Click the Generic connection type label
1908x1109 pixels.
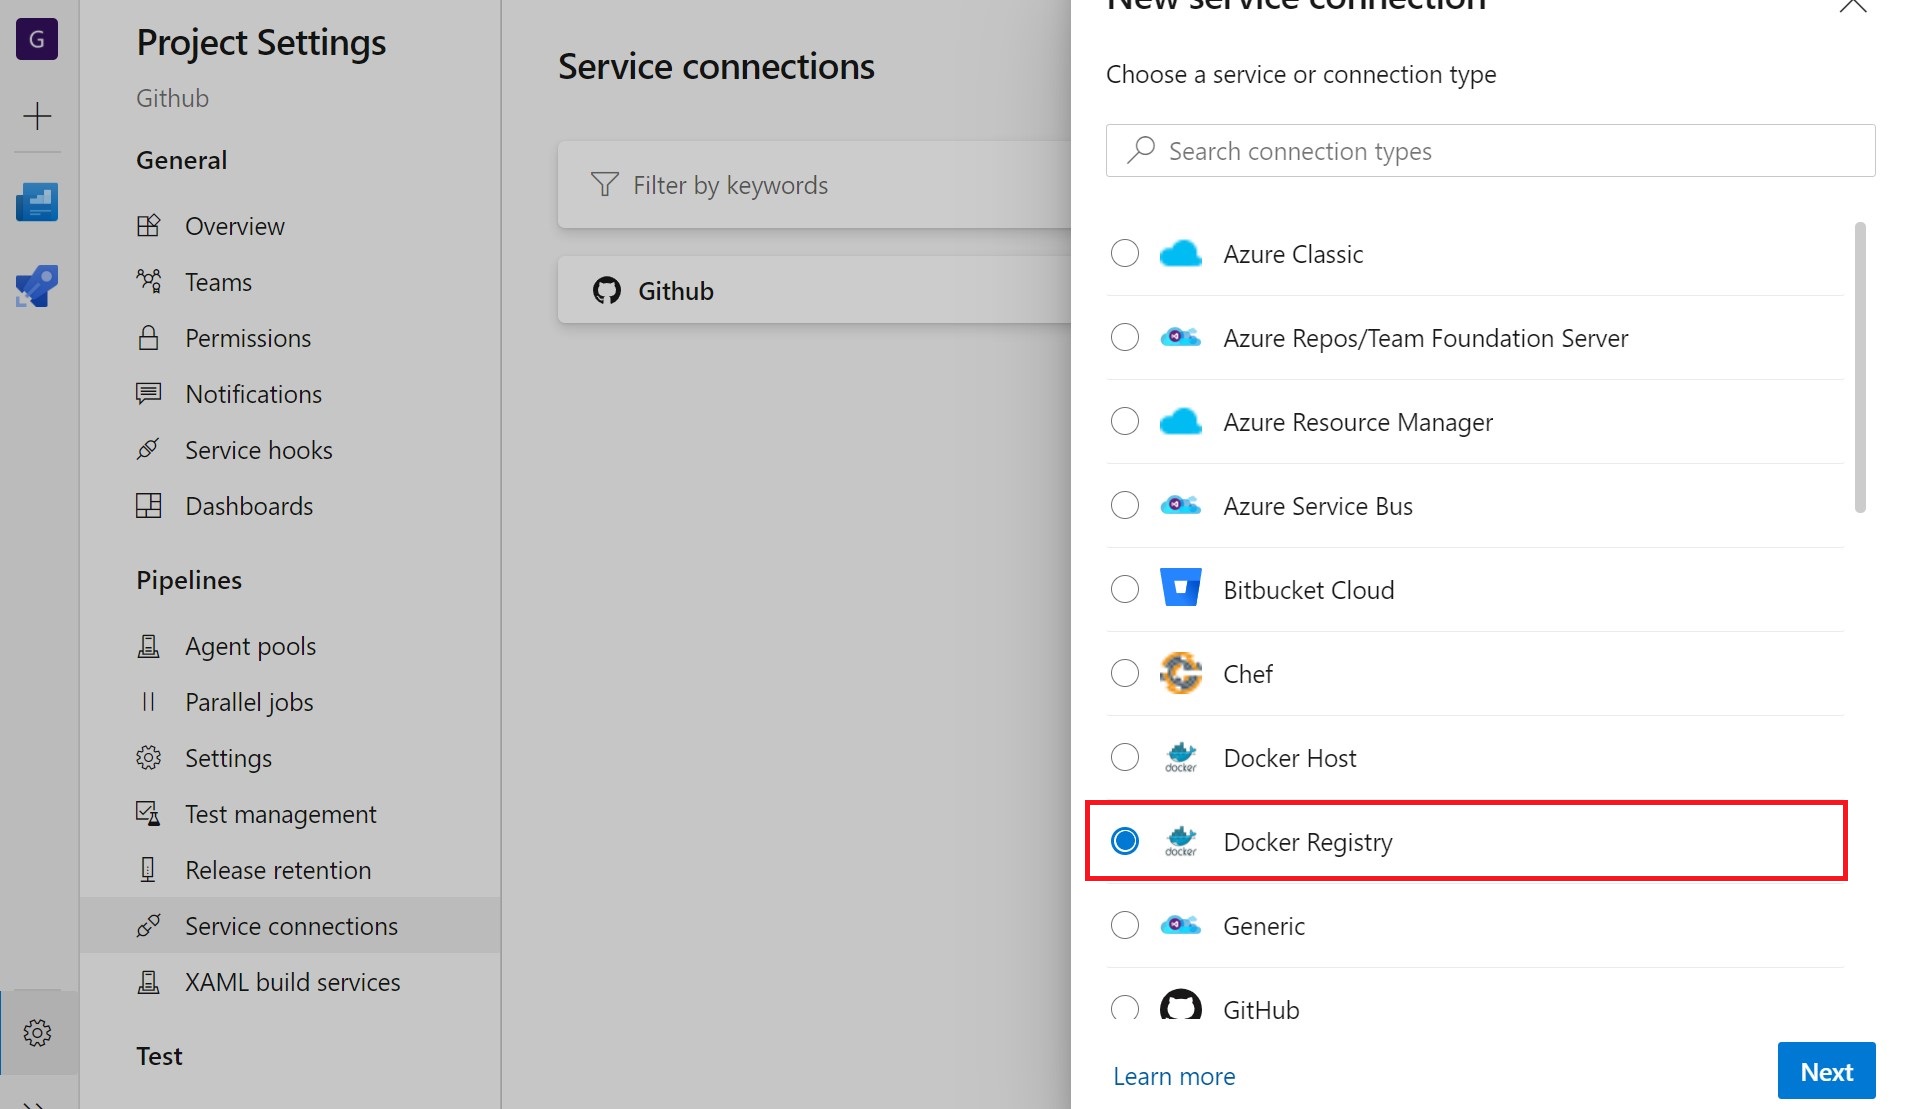[1264, 926]
